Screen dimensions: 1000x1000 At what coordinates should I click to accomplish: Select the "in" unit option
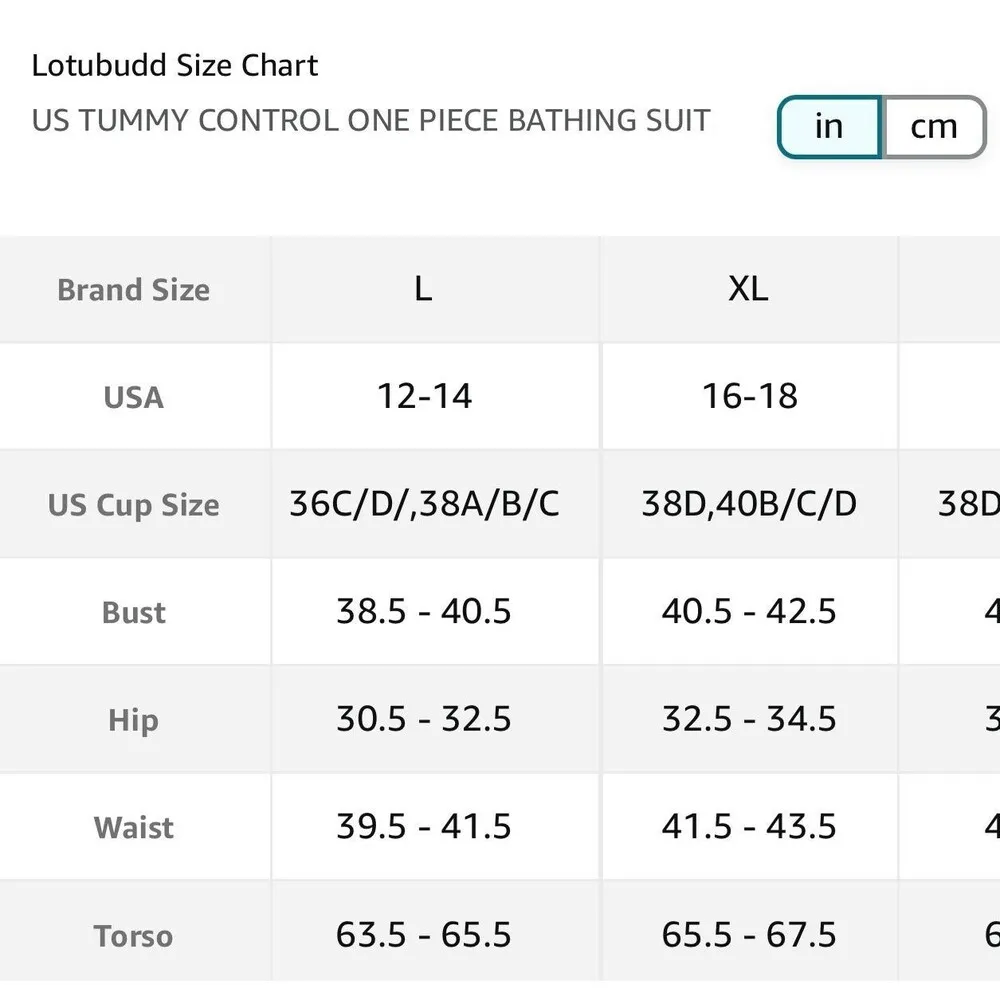(x=828, y=127)
